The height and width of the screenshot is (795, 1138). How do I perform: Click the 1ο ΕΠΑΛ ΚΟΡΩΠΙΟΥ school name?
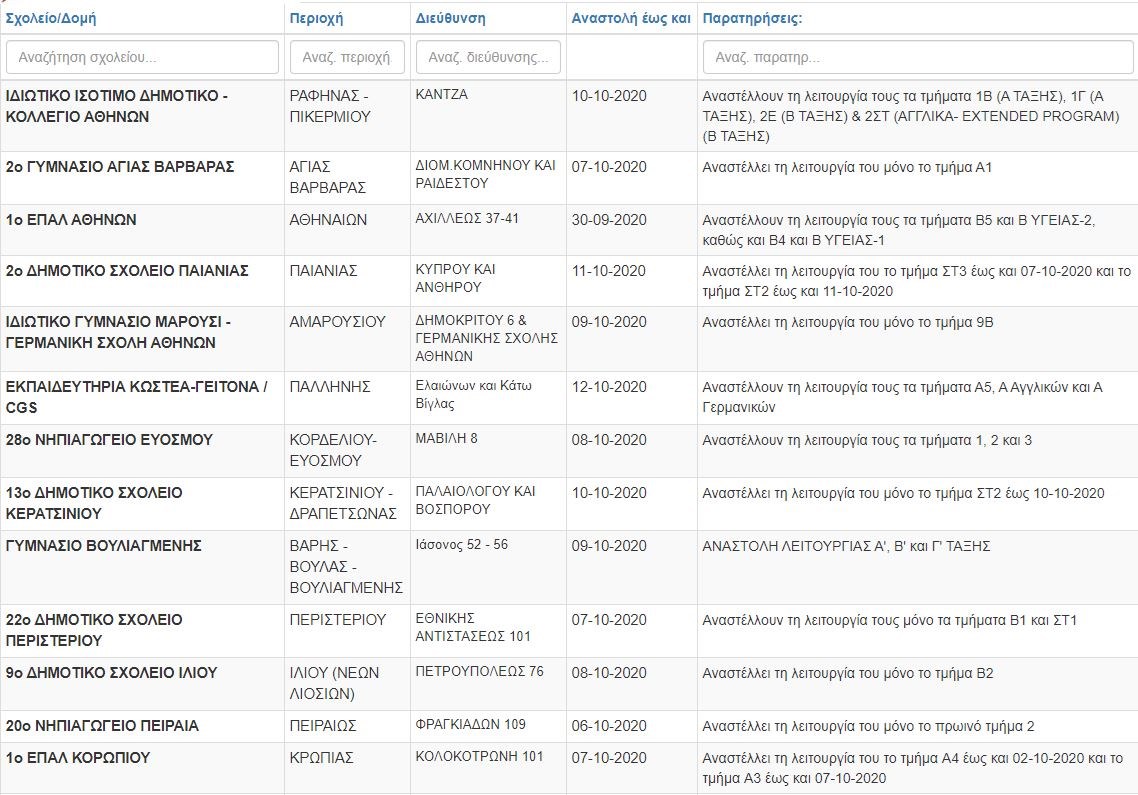tap(78, 758)
